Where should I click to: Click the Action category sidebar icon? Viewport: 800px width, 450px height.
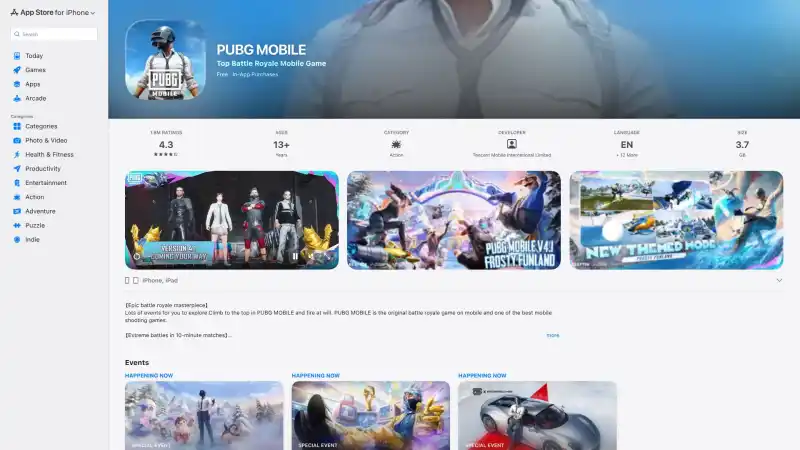point(17,197)
